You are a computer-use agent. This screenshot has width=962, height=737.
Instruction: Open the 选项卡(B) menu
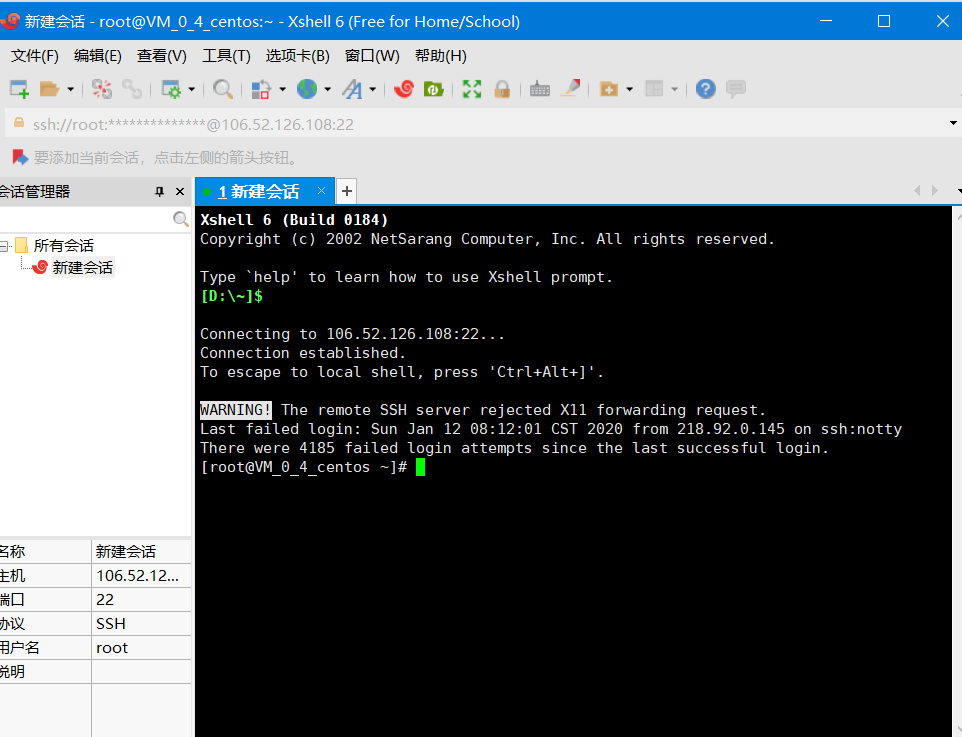298,56
